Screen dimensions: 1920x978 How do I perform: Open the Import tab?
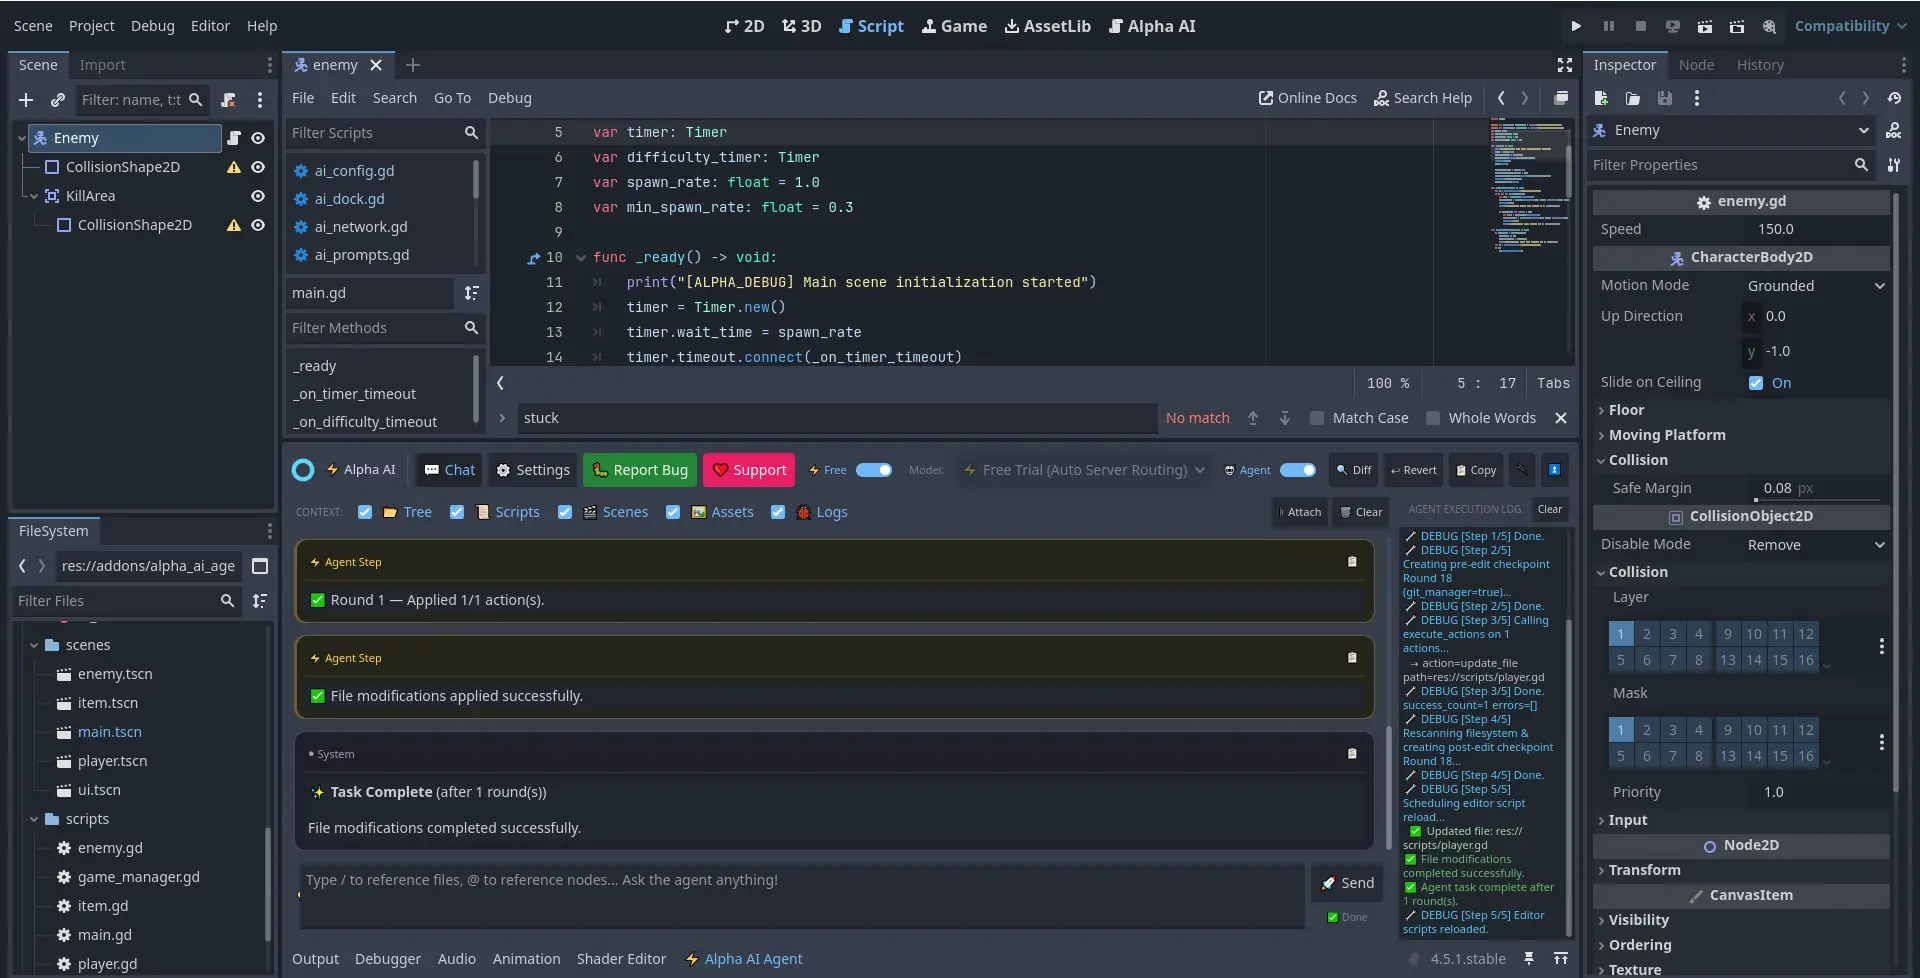coord(102,65)
